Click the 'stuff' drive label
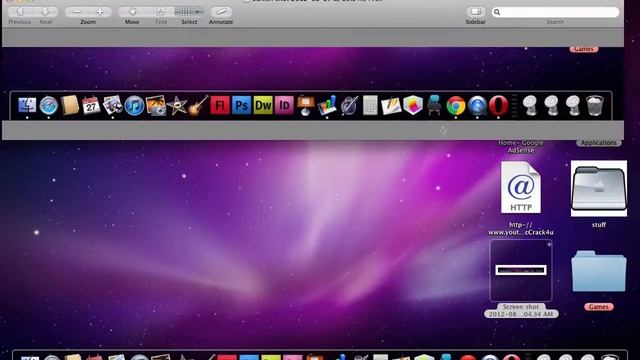 (x=599, y=225)
